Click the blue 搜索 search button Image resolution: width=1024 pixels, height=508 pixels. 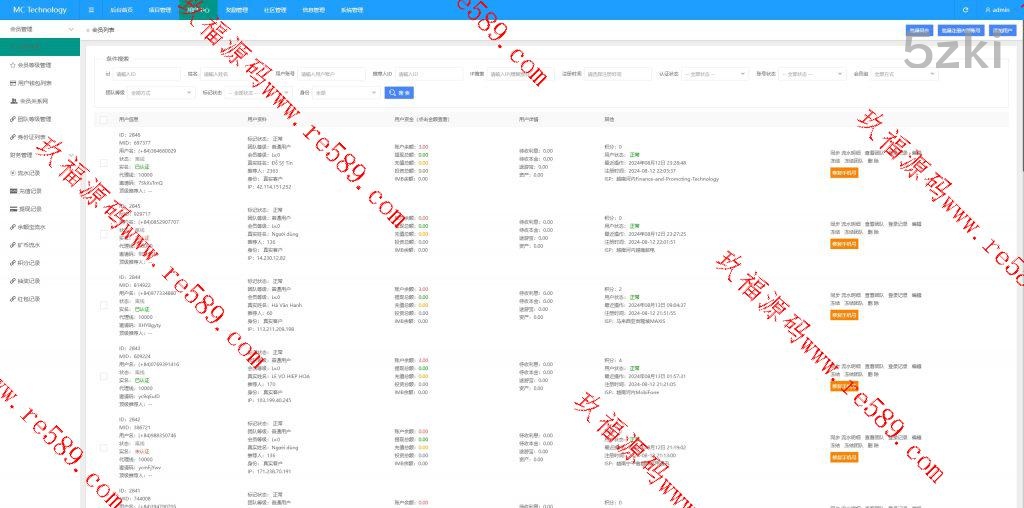click(x=399, y=93)
